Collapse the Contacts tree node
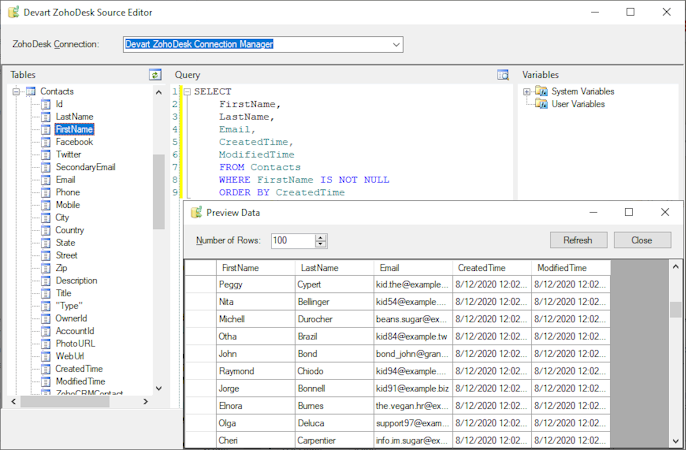Screen dimensions: 686x450 (17, 92)
